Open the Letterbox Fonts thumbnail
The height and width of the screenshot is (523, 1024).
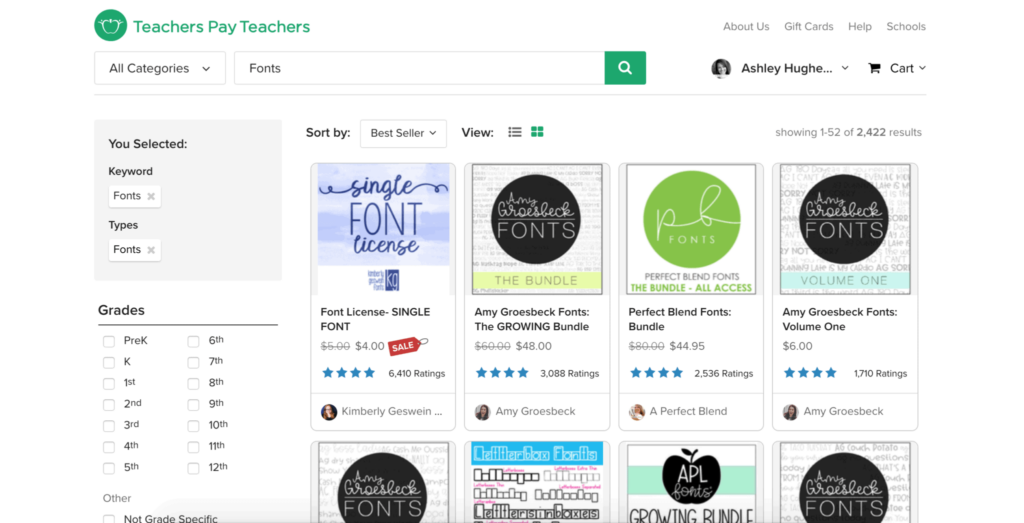(537, 483)
